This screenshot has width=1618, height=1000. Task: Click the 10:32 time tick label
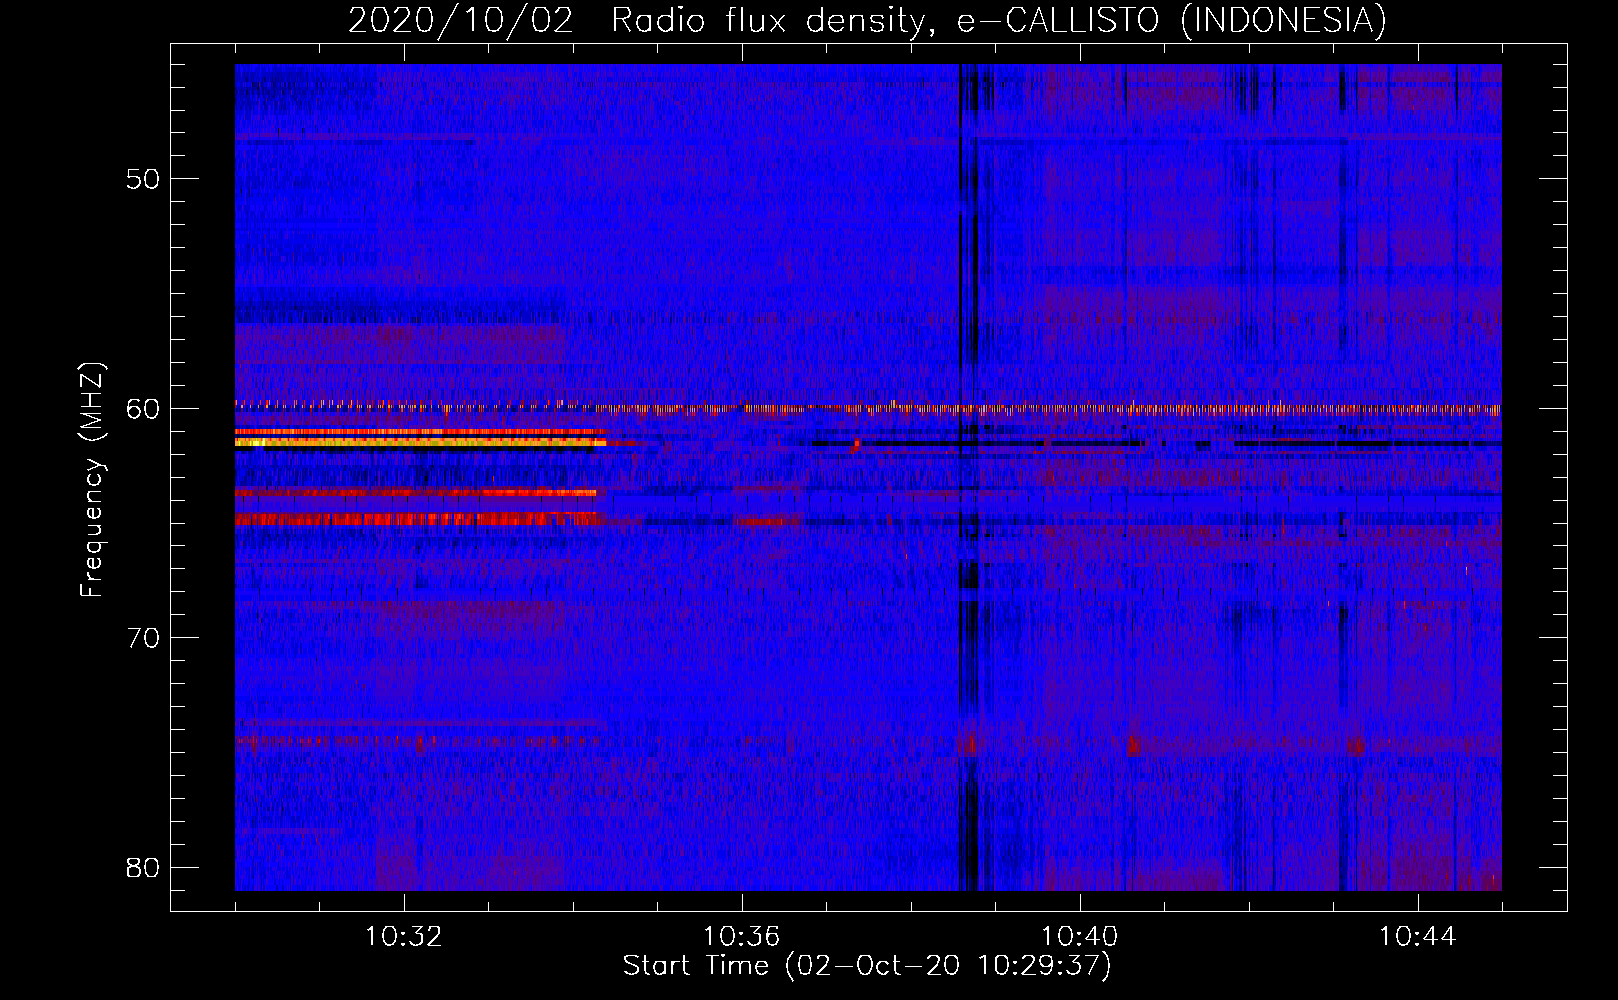[x=403, y=937]
